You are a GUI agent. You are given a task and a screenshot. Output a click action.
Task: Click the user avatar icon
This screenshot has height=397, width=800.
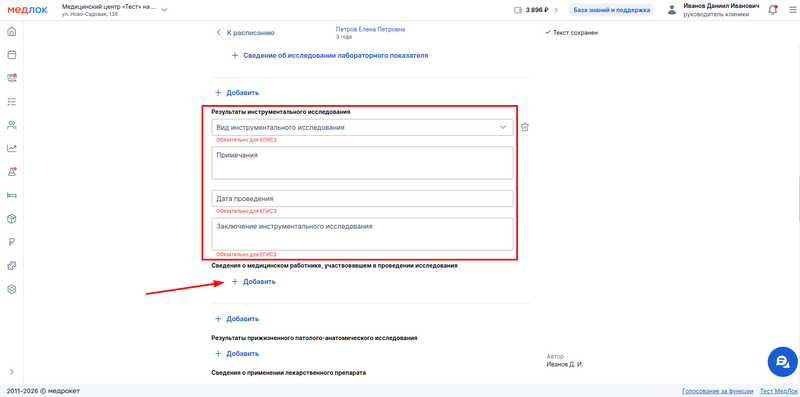[x=672, y=10]
